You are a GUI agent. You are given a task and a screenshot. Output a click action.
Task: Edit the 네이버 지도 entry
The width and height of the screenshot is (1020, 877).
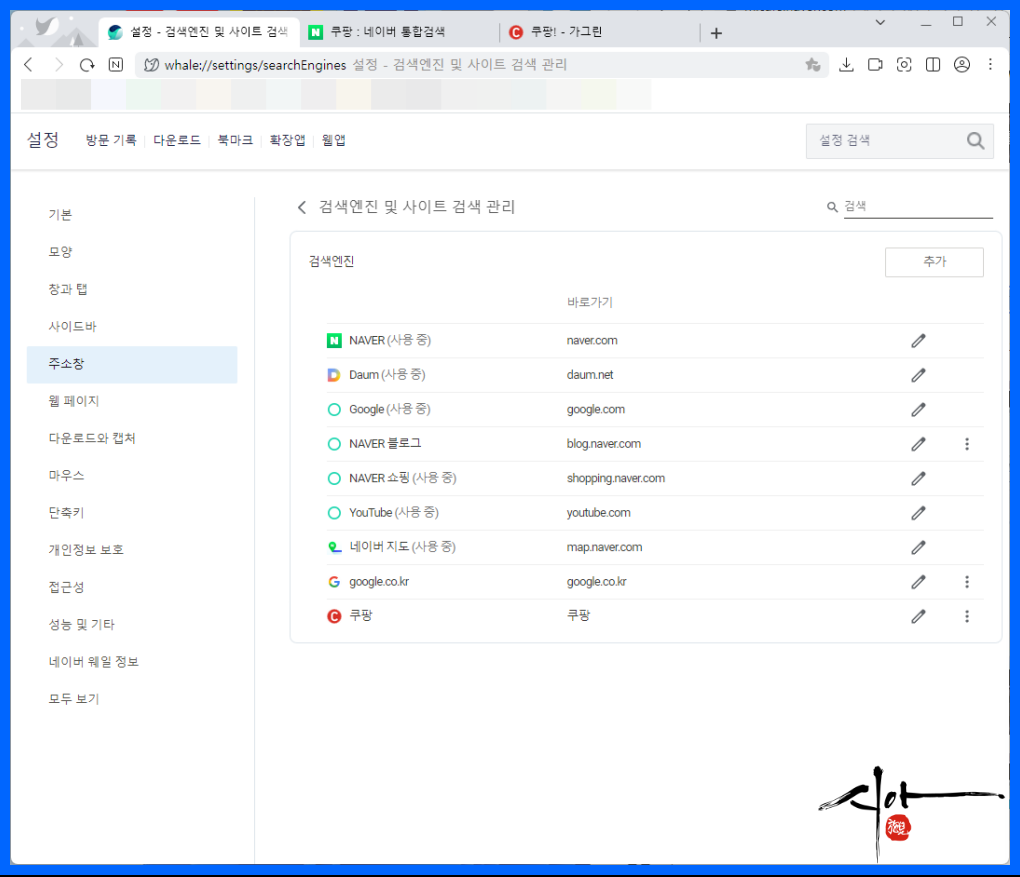918,548
